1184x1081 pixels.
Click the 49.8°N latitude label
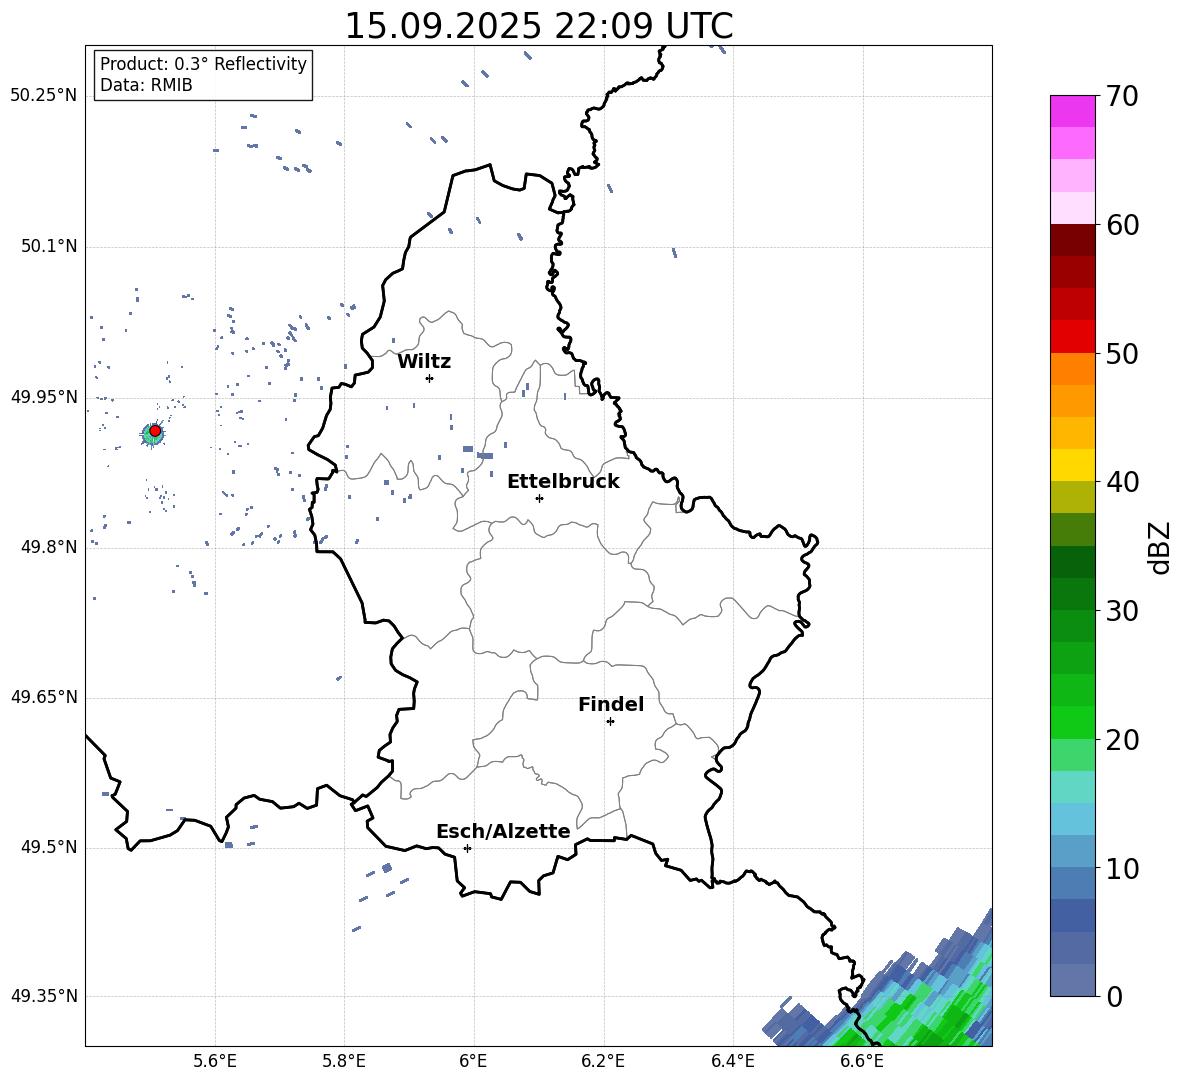[50, 547]
